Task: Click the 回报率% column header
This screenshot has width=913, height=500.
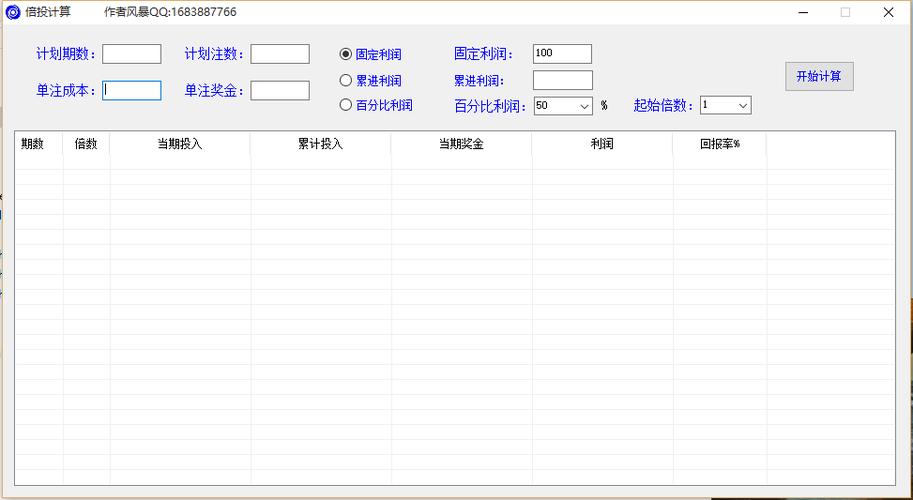Action: (x=720, y=144)
